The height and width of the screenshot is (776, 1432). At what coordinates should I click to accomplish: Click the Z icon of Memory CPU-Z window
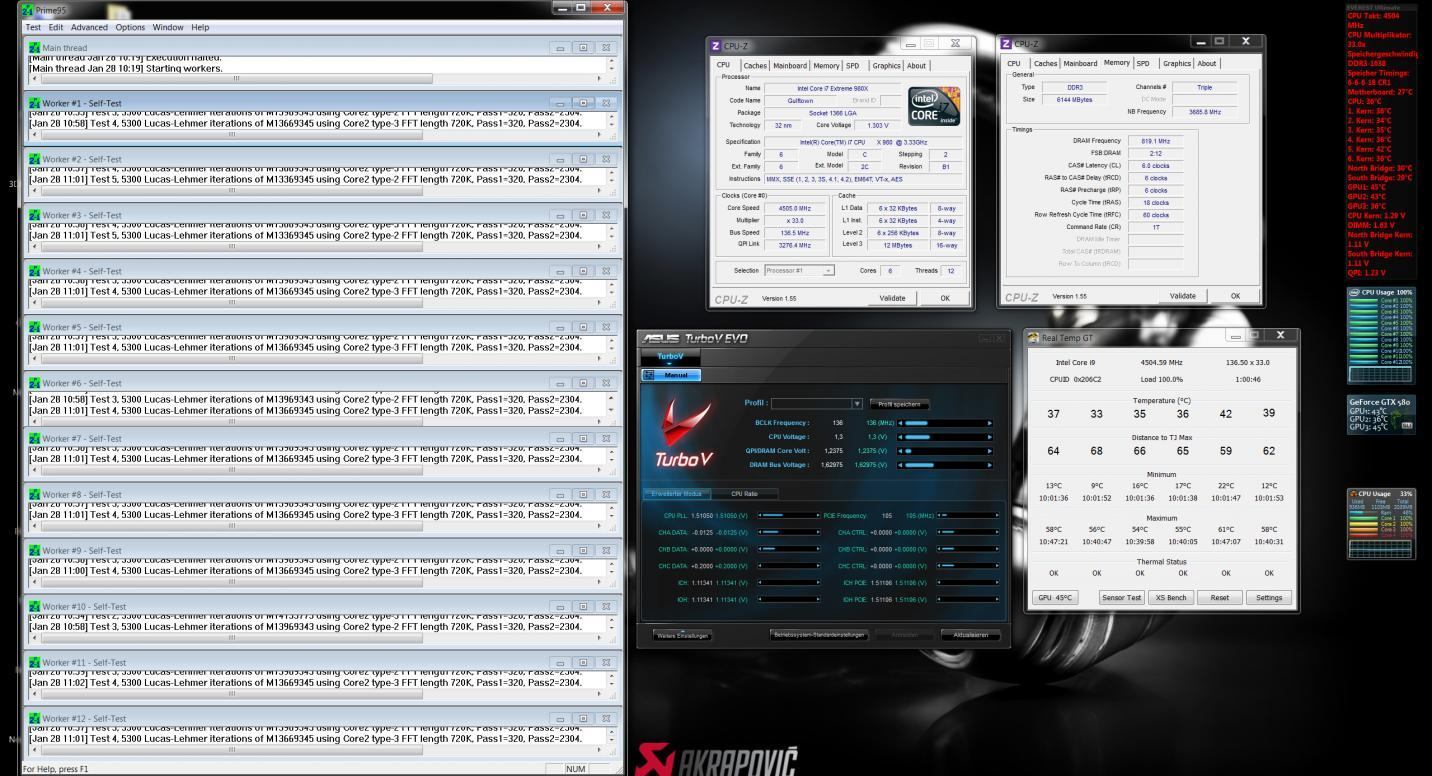[x=1004, y=45]
